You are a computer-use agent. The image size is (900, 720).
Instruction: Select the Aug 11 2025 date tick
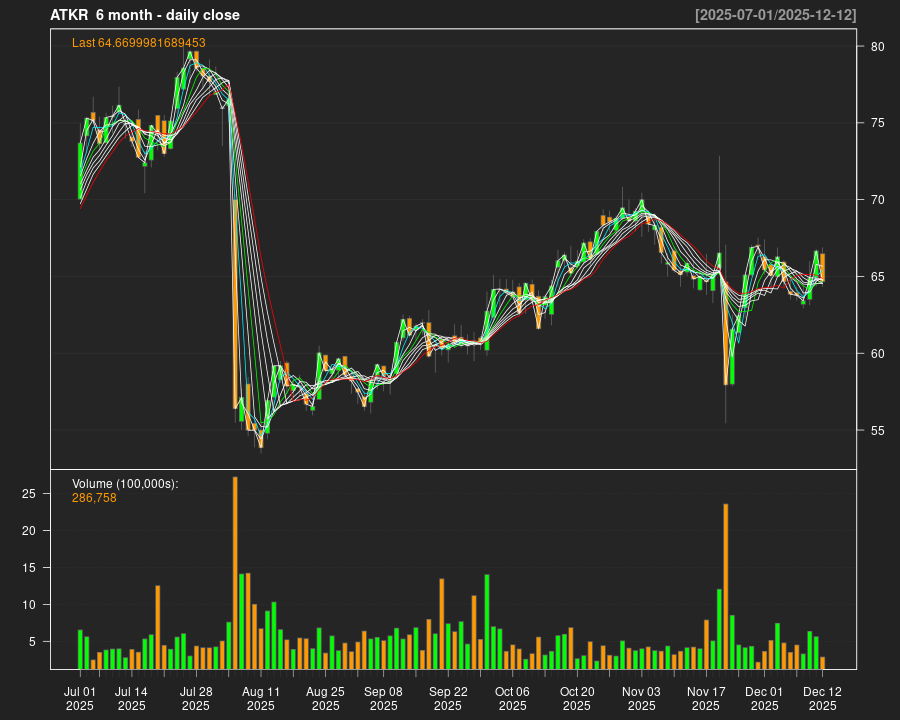click(x=261, y=698)
